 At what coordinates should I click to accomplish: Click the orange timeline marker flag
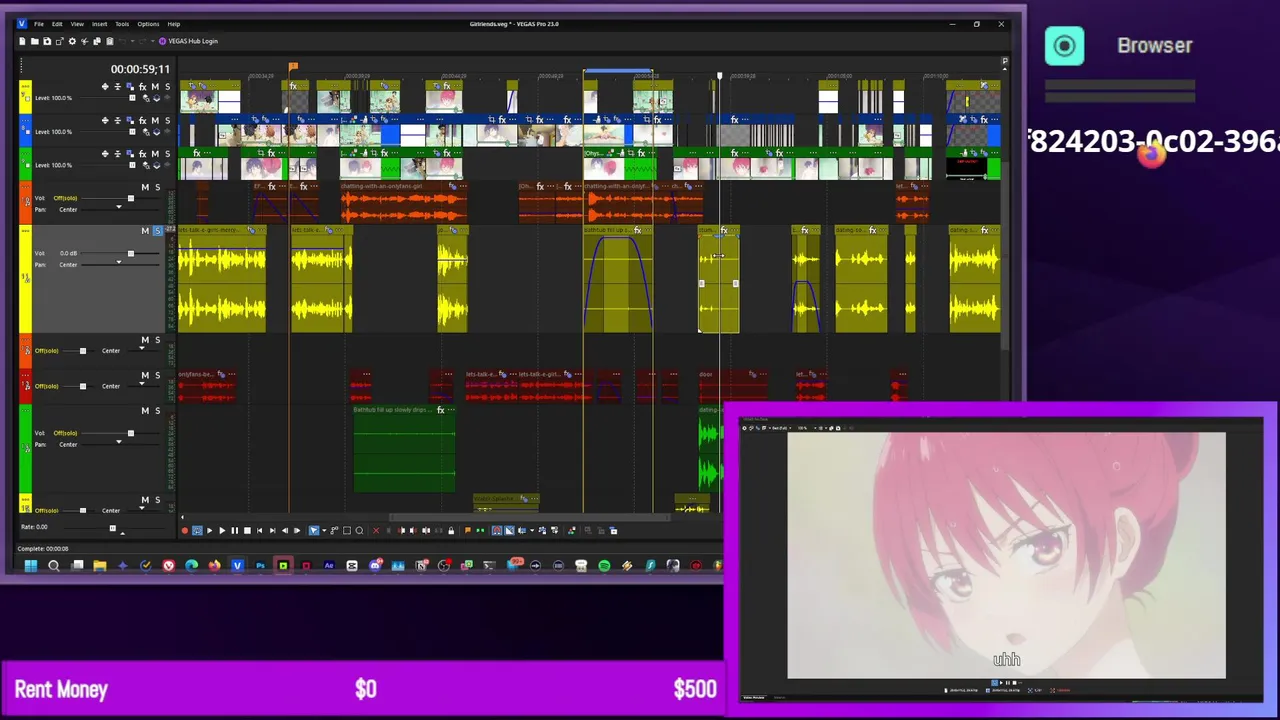293,68
